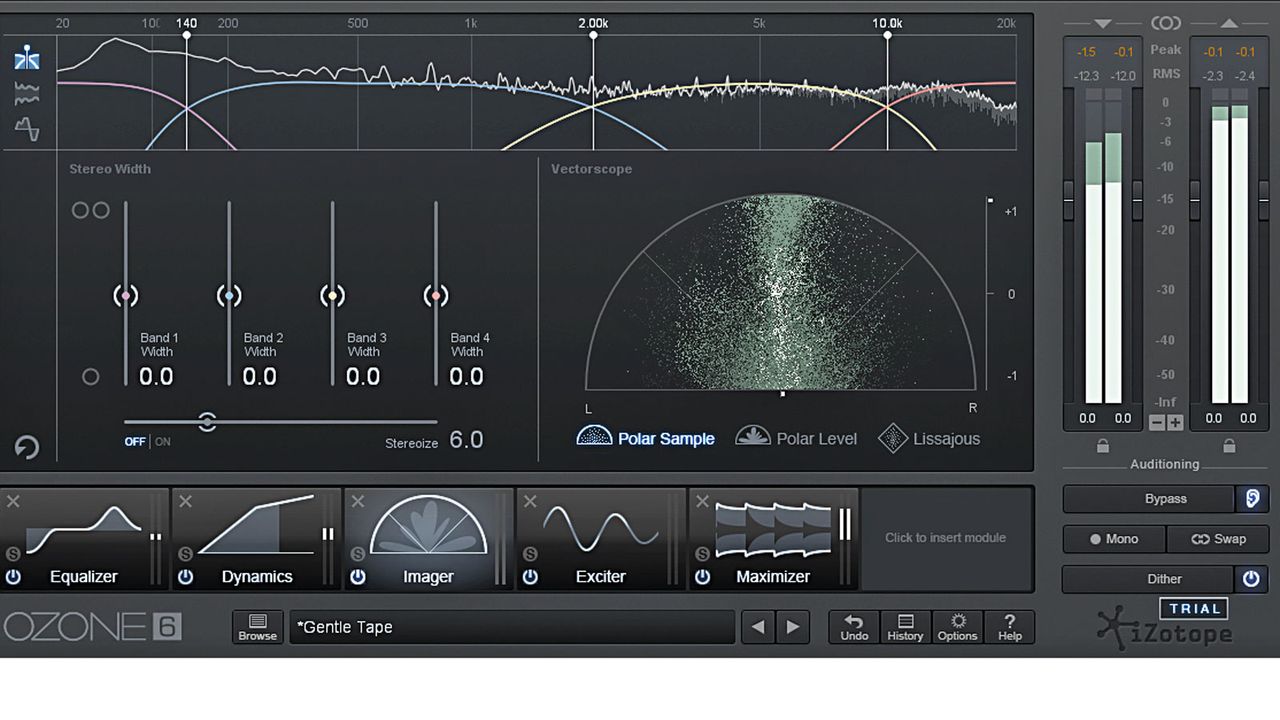The height and width of the screenshot is (720, 1280).
Task: Toggle the ear gain-match icon
Action: click(x=1250, y=498)
